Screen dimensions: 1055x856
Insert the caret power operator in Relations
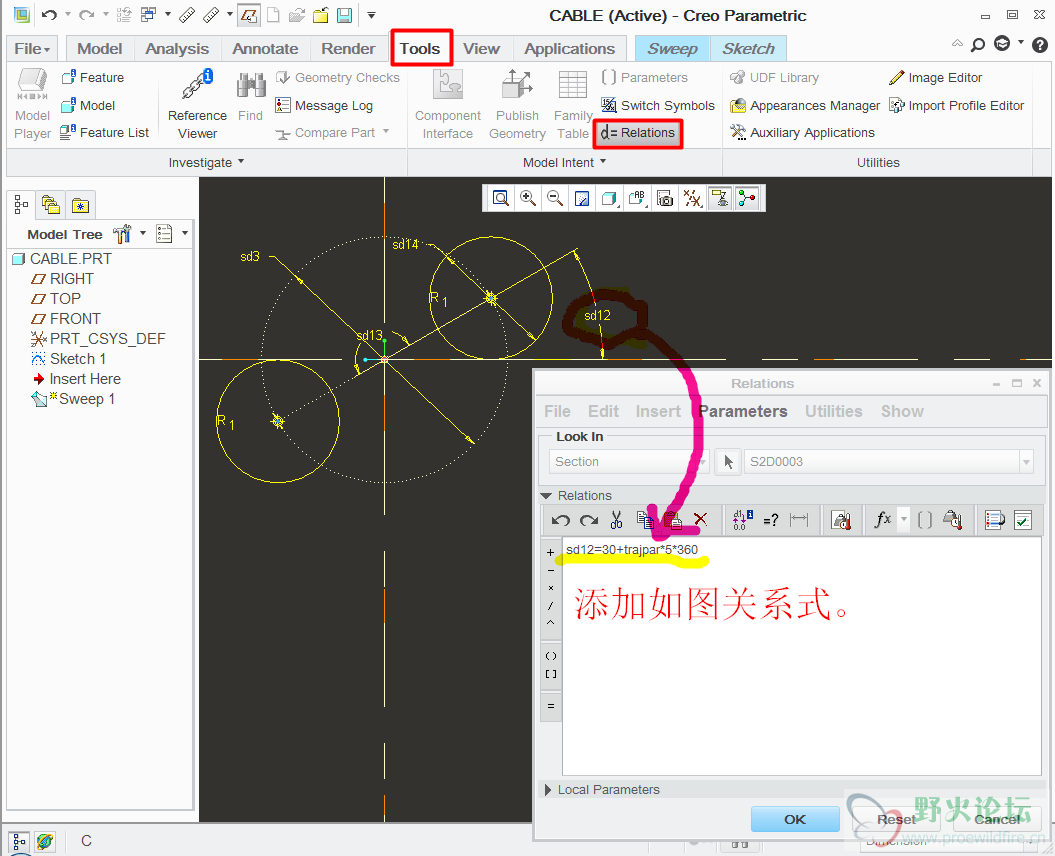tap(550, 623)
